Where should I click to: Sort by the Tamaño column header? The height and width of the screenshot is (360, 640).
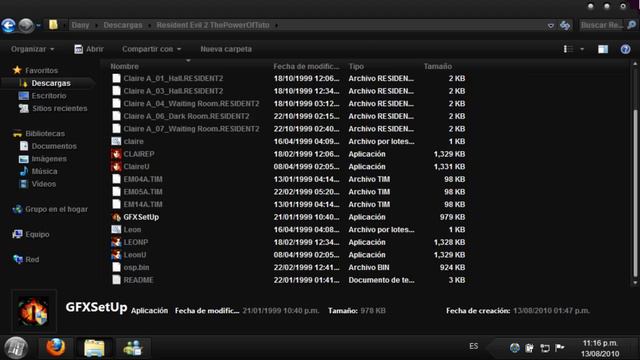point(438,66)
